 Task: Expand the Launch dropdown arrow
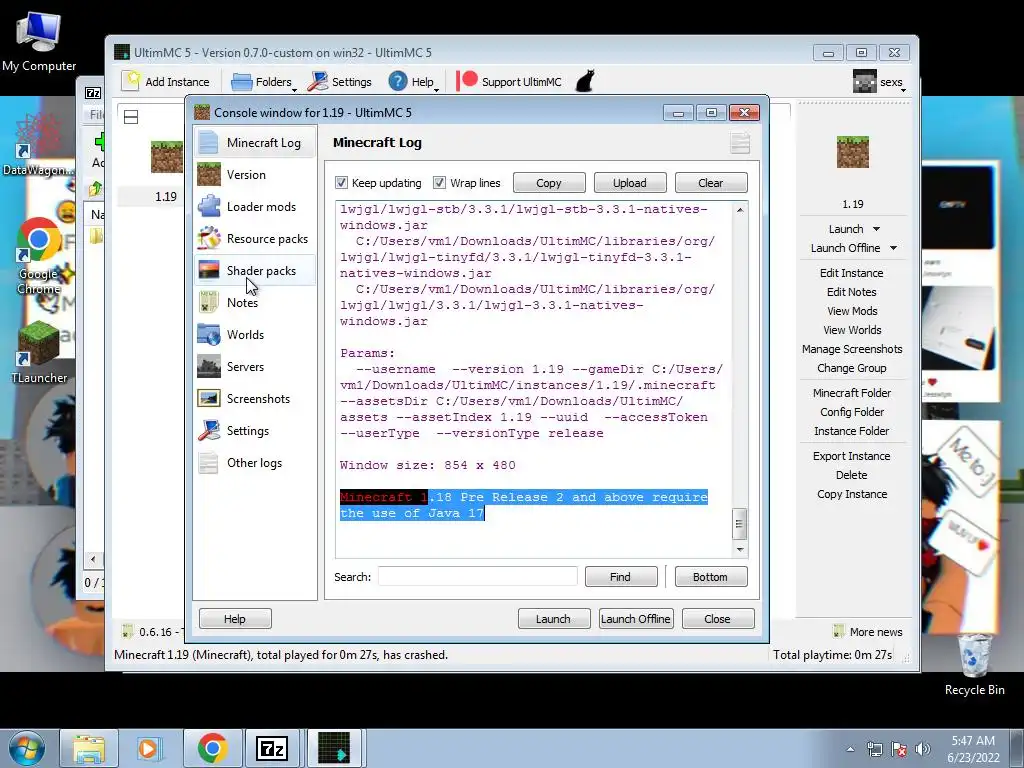pos(876,229)
